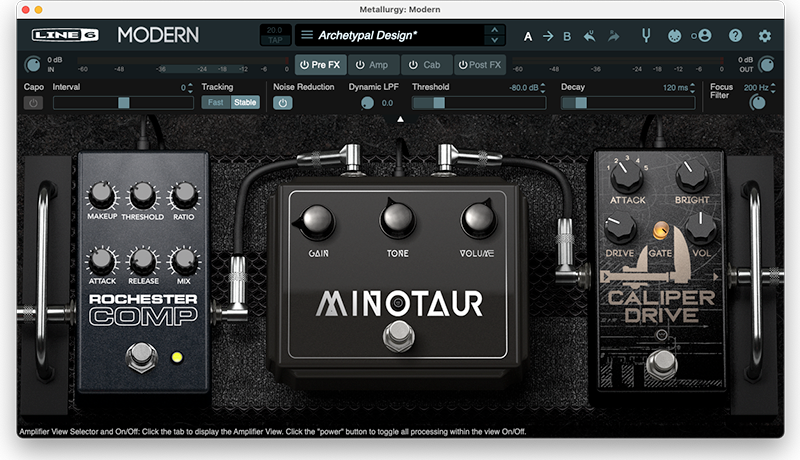Set Tracking to Fast

(x=216, y=103)
